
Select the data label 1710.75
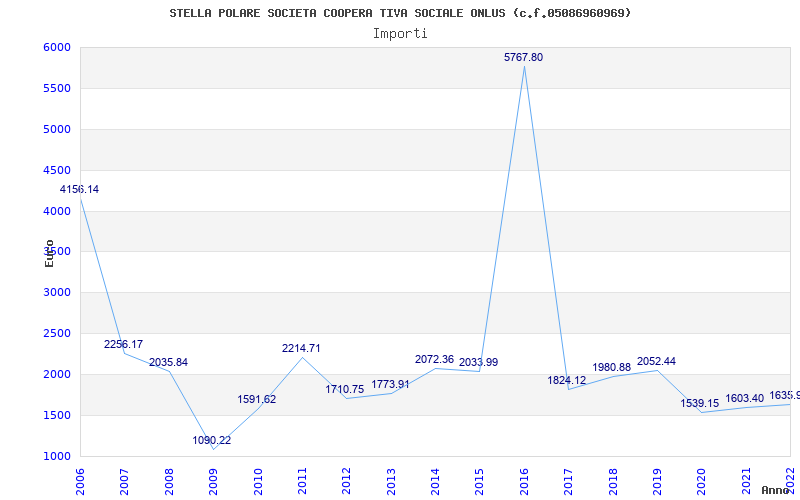[345, 390]
